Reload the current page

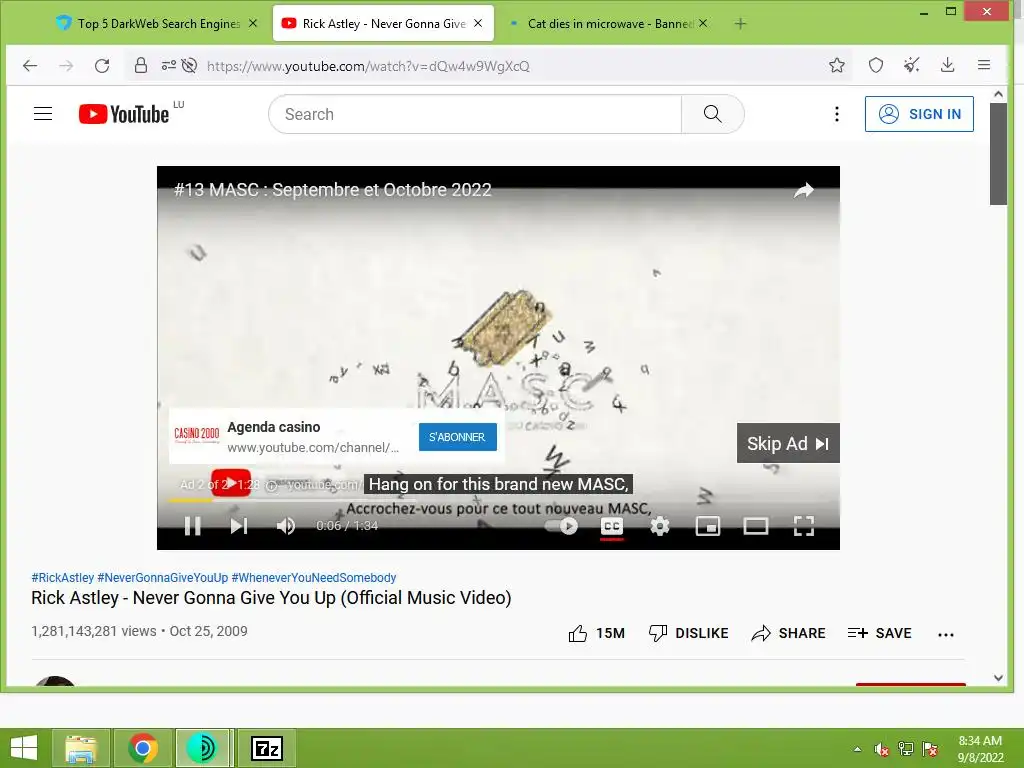(x=102, y=65)
